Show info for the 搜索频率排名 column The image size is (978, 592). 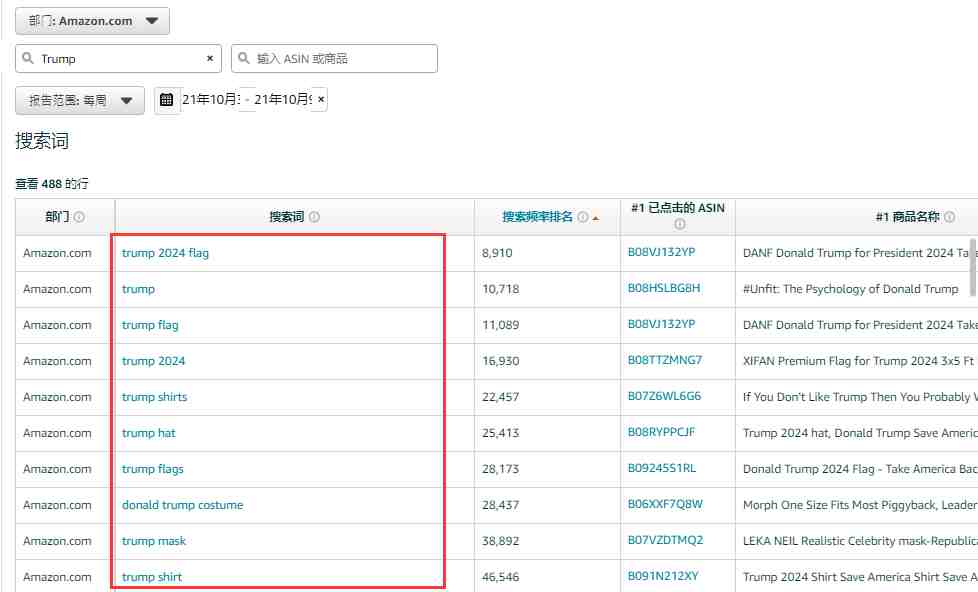[583, 217]
